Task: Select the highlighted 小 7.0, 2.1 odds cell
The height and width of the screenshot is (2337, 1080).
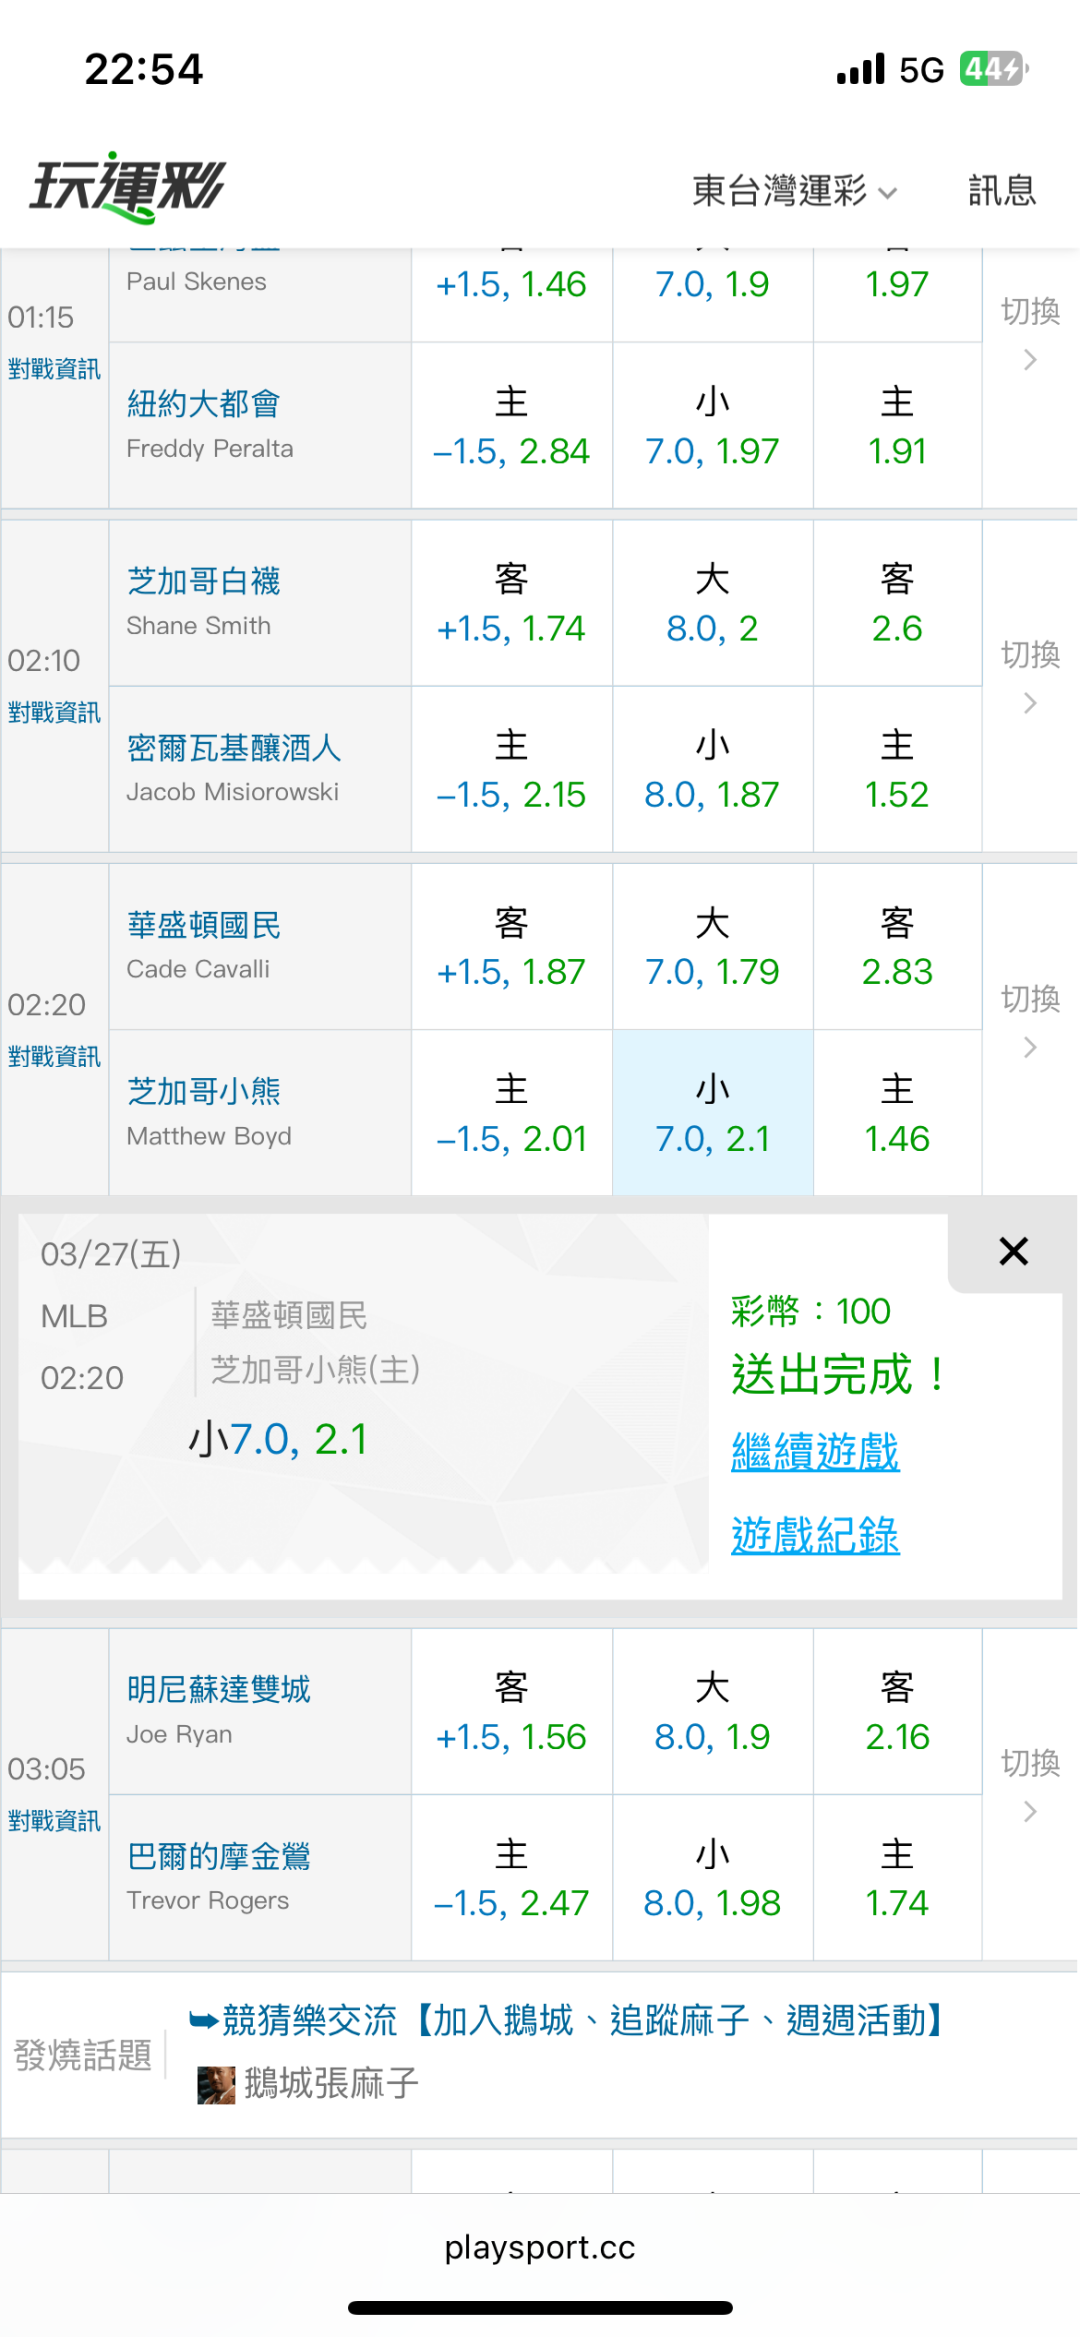Action: (x=712, y=1113)
